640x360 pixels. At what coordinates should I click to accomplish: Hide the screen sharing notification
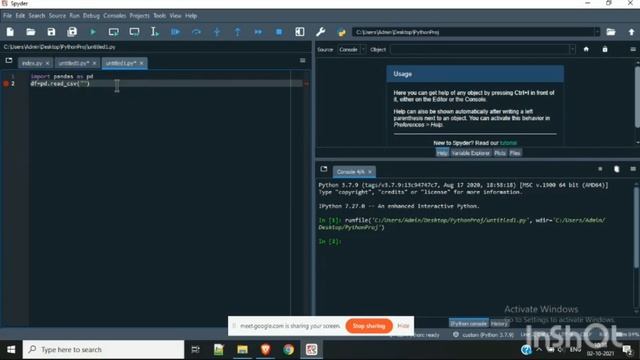403,326
